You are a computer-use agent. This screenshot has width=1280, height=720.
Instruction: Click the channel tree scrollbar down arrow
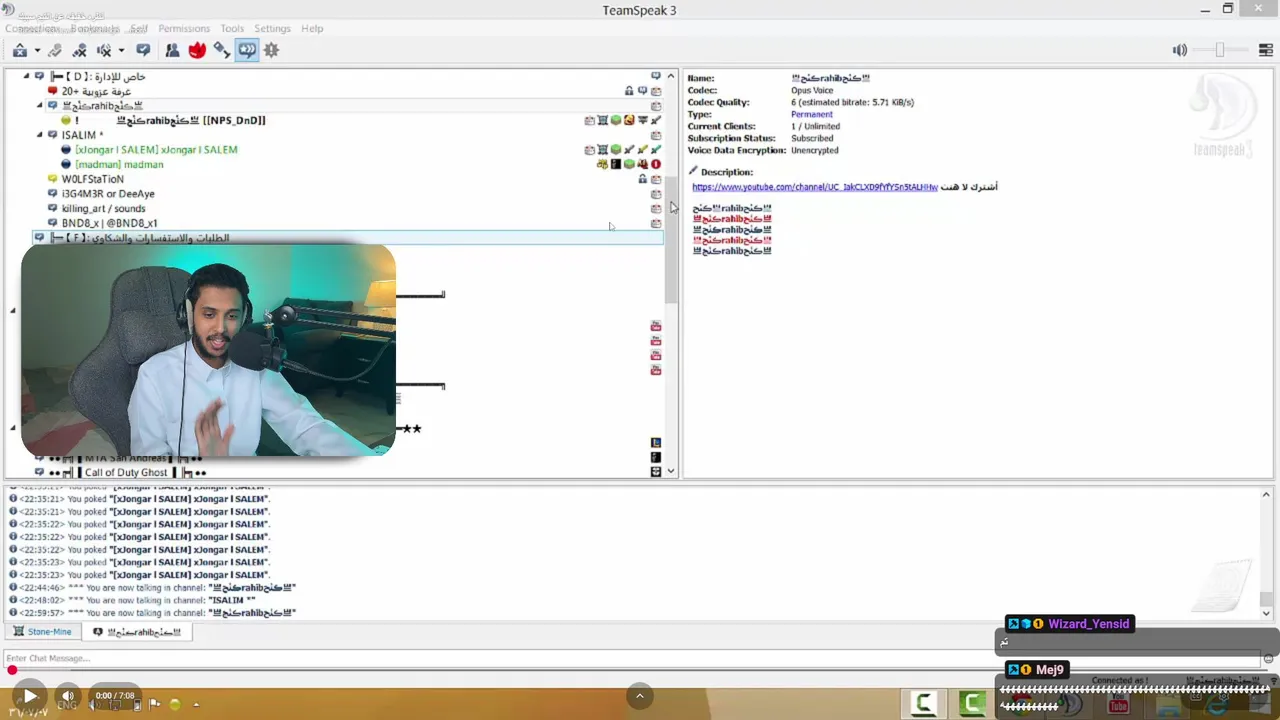(x=671, y=471)
